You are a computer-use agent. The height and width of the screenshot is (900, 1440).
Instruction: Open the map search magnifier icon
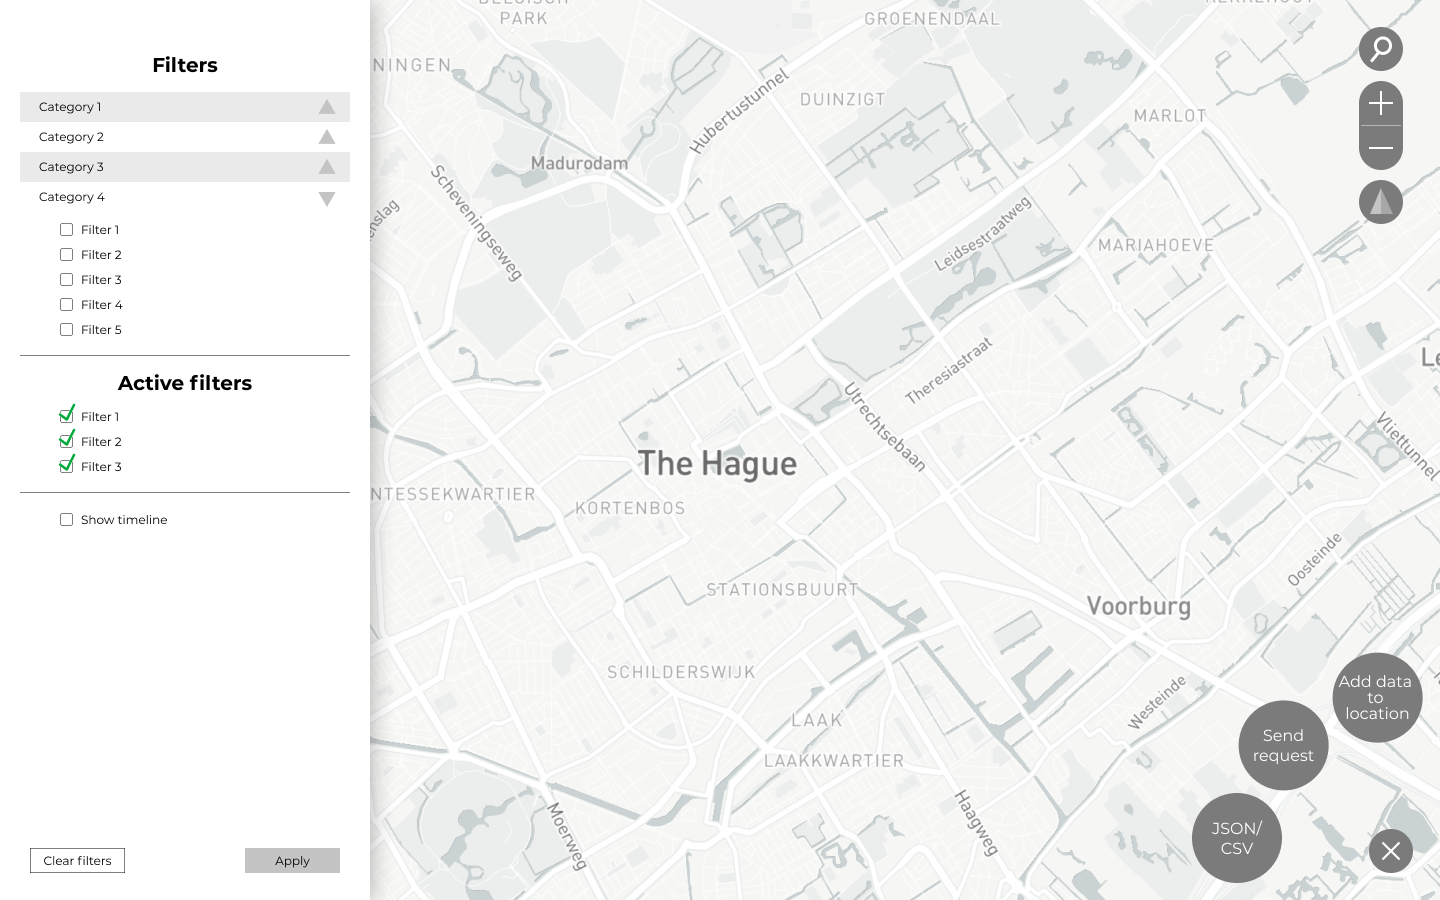coord(1380,49)
